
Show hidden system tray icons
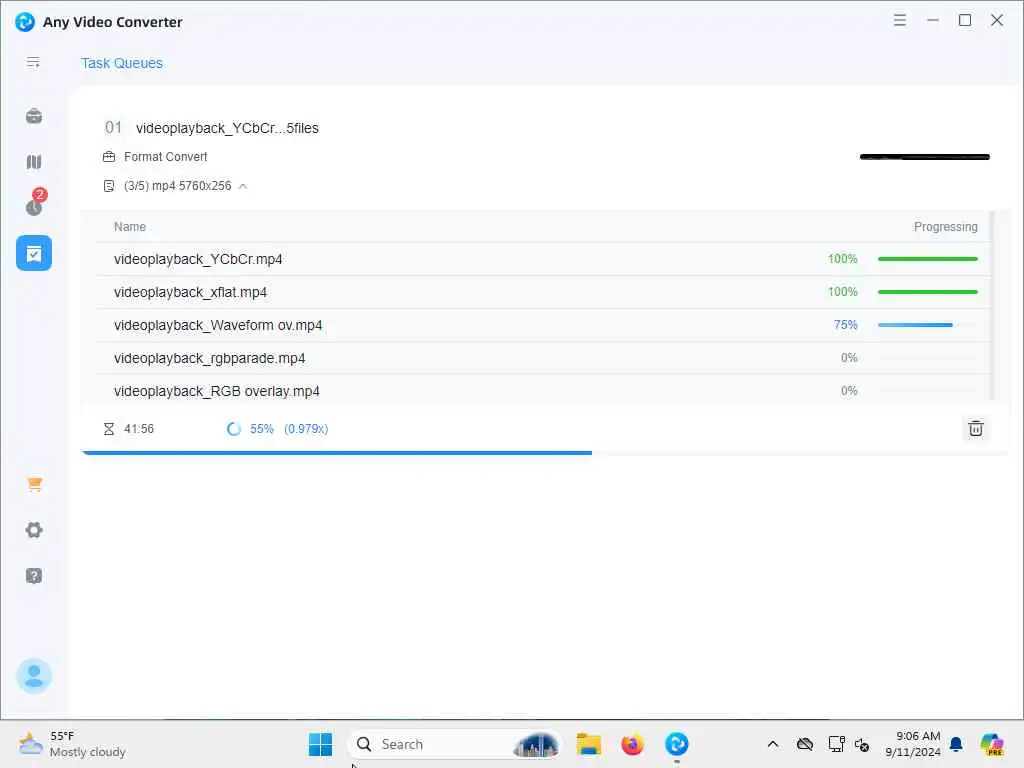(x=773, y=744)
